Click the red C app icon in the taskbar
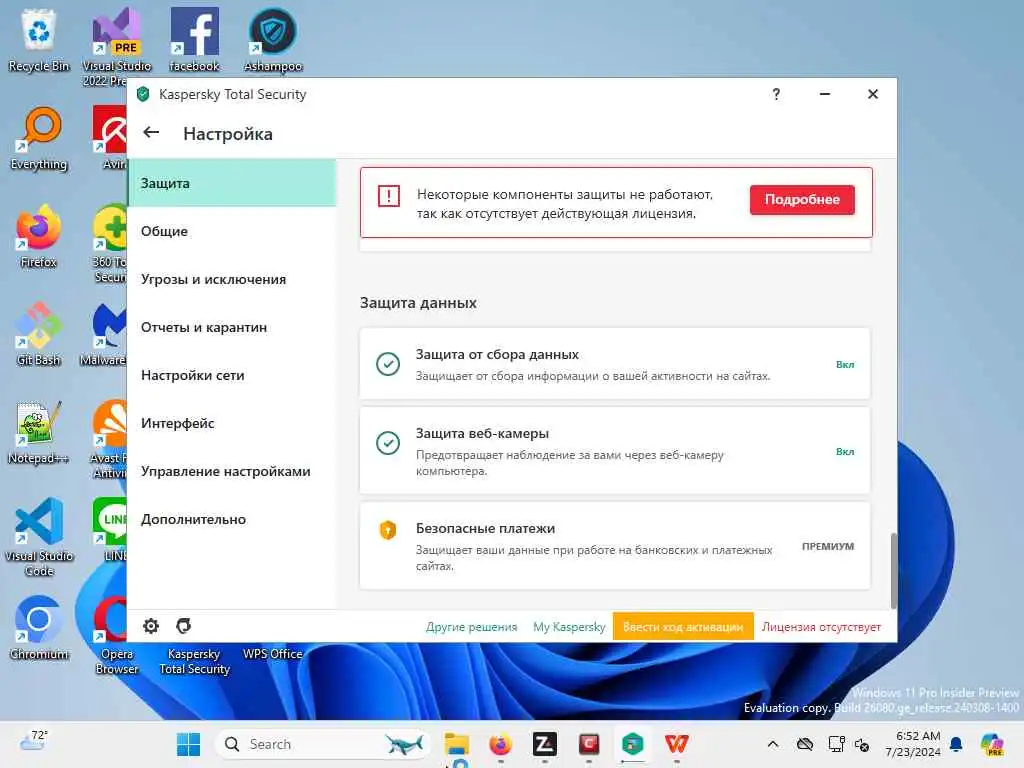This screenshot has width=1024, height=768. tap(588, 744)
